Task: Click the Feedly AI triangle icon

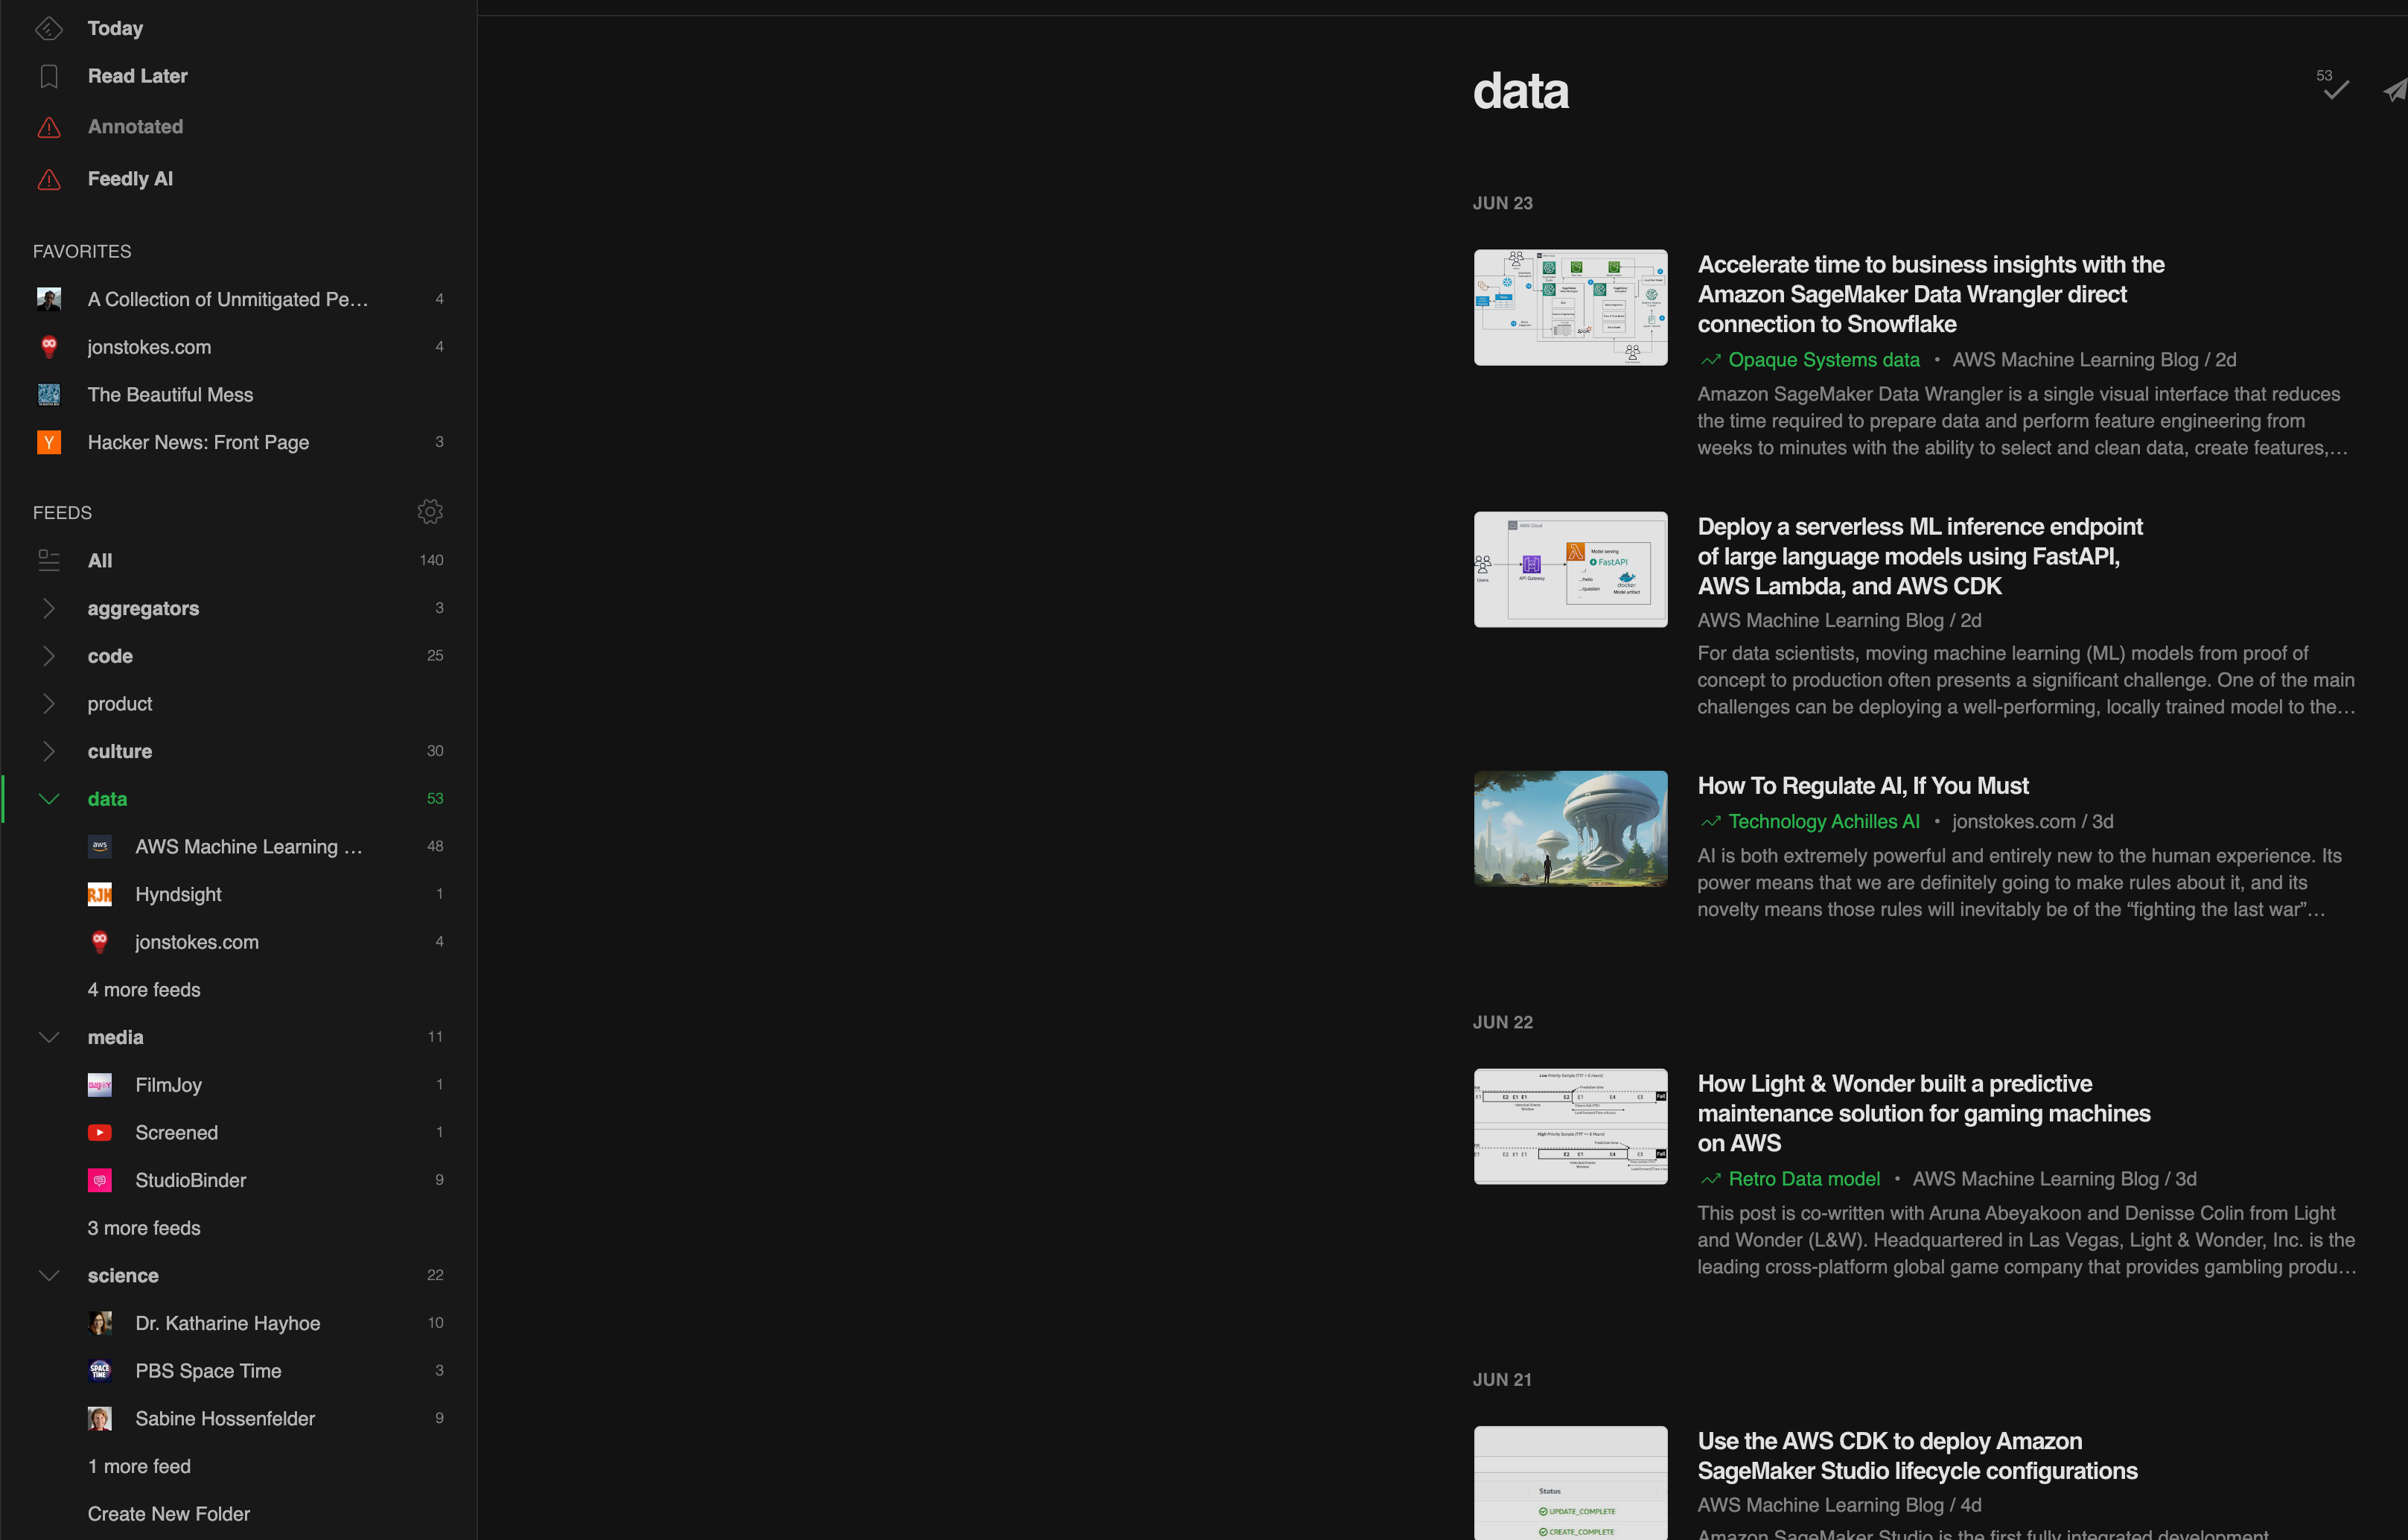Action: [49, 180]
